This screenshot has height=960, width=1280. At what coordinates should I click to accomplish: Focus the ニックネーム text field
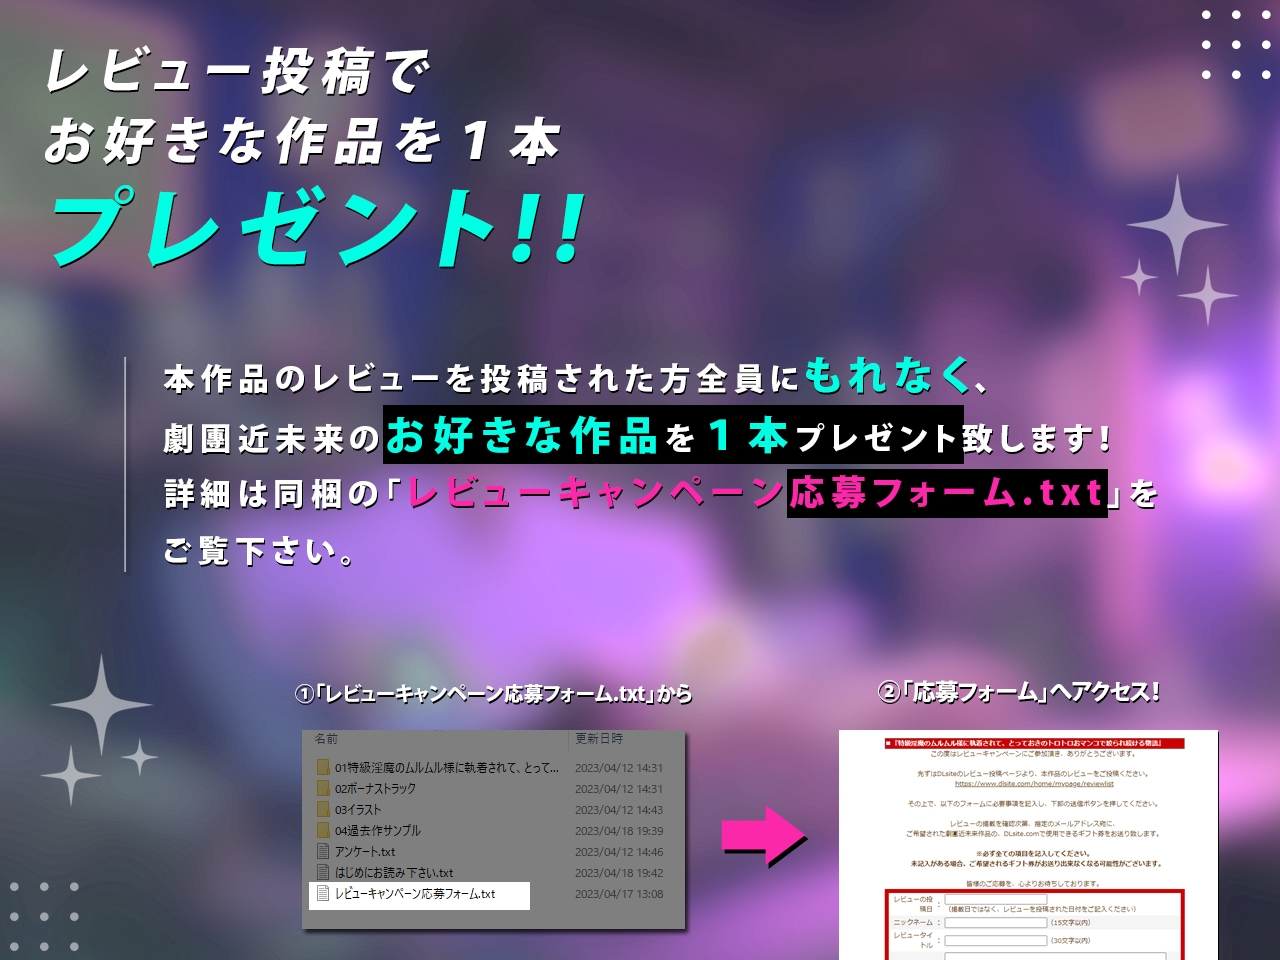pyautogui.click(x=995, y=922)
